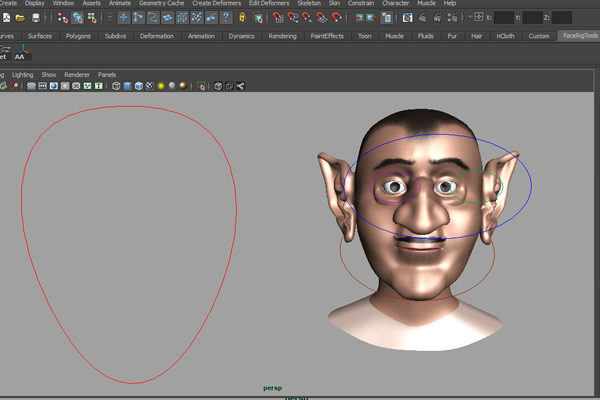Toggle smooth shade all cube icon
Image resolution: width=600 pixels, height=400 pixels.
pos(127,86)
